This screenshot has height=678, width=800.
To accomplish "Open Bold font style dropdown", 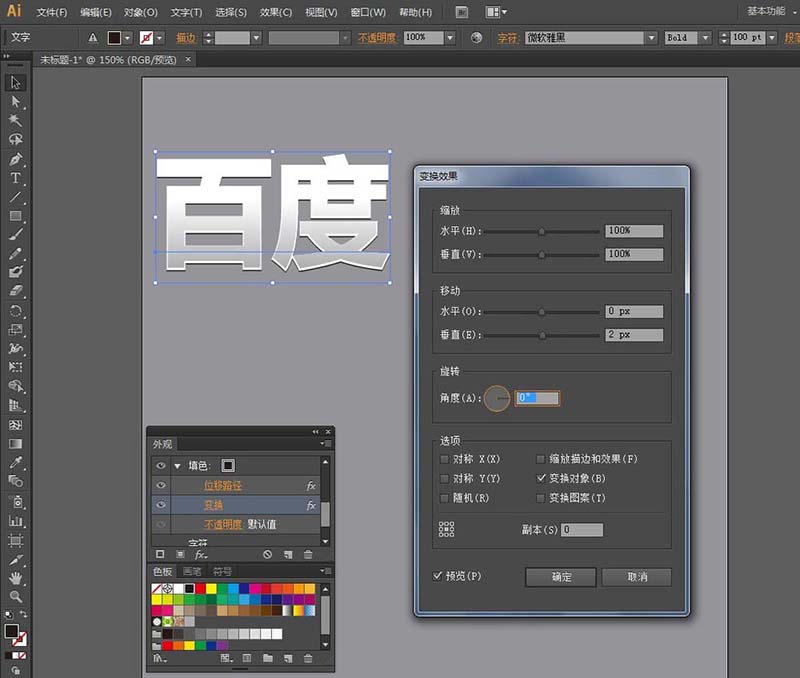I will [705, 38].
